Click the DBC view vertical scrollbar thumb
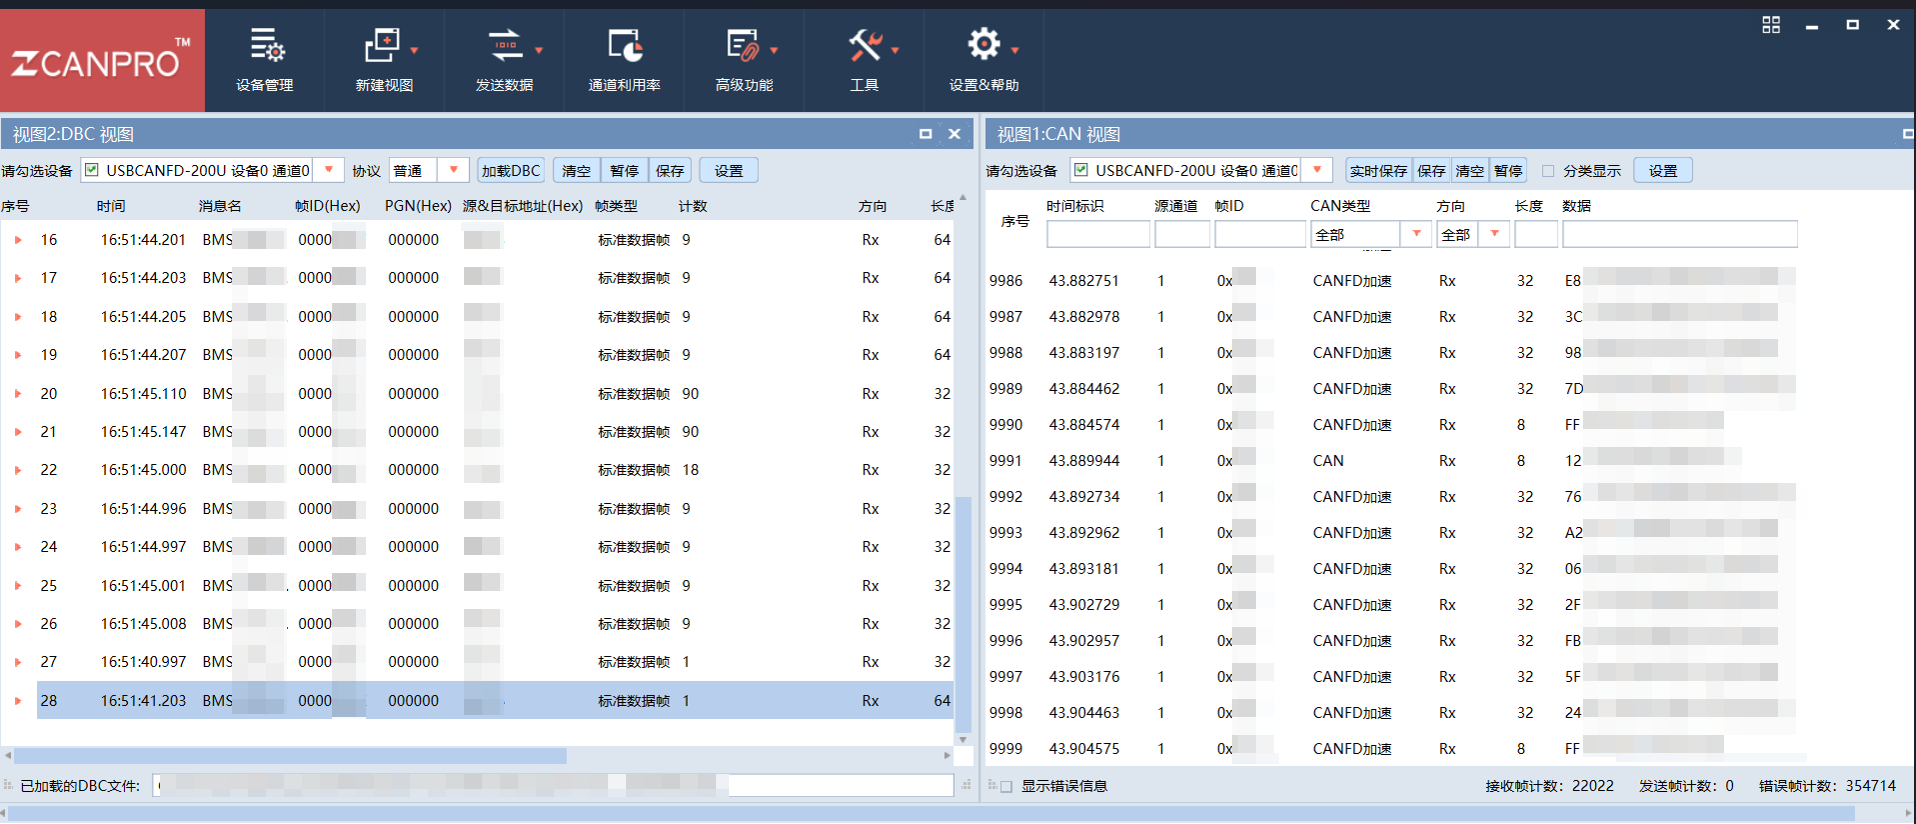Image resolution: width=1916 pixels, height=824 pixels. pos(963,614)
